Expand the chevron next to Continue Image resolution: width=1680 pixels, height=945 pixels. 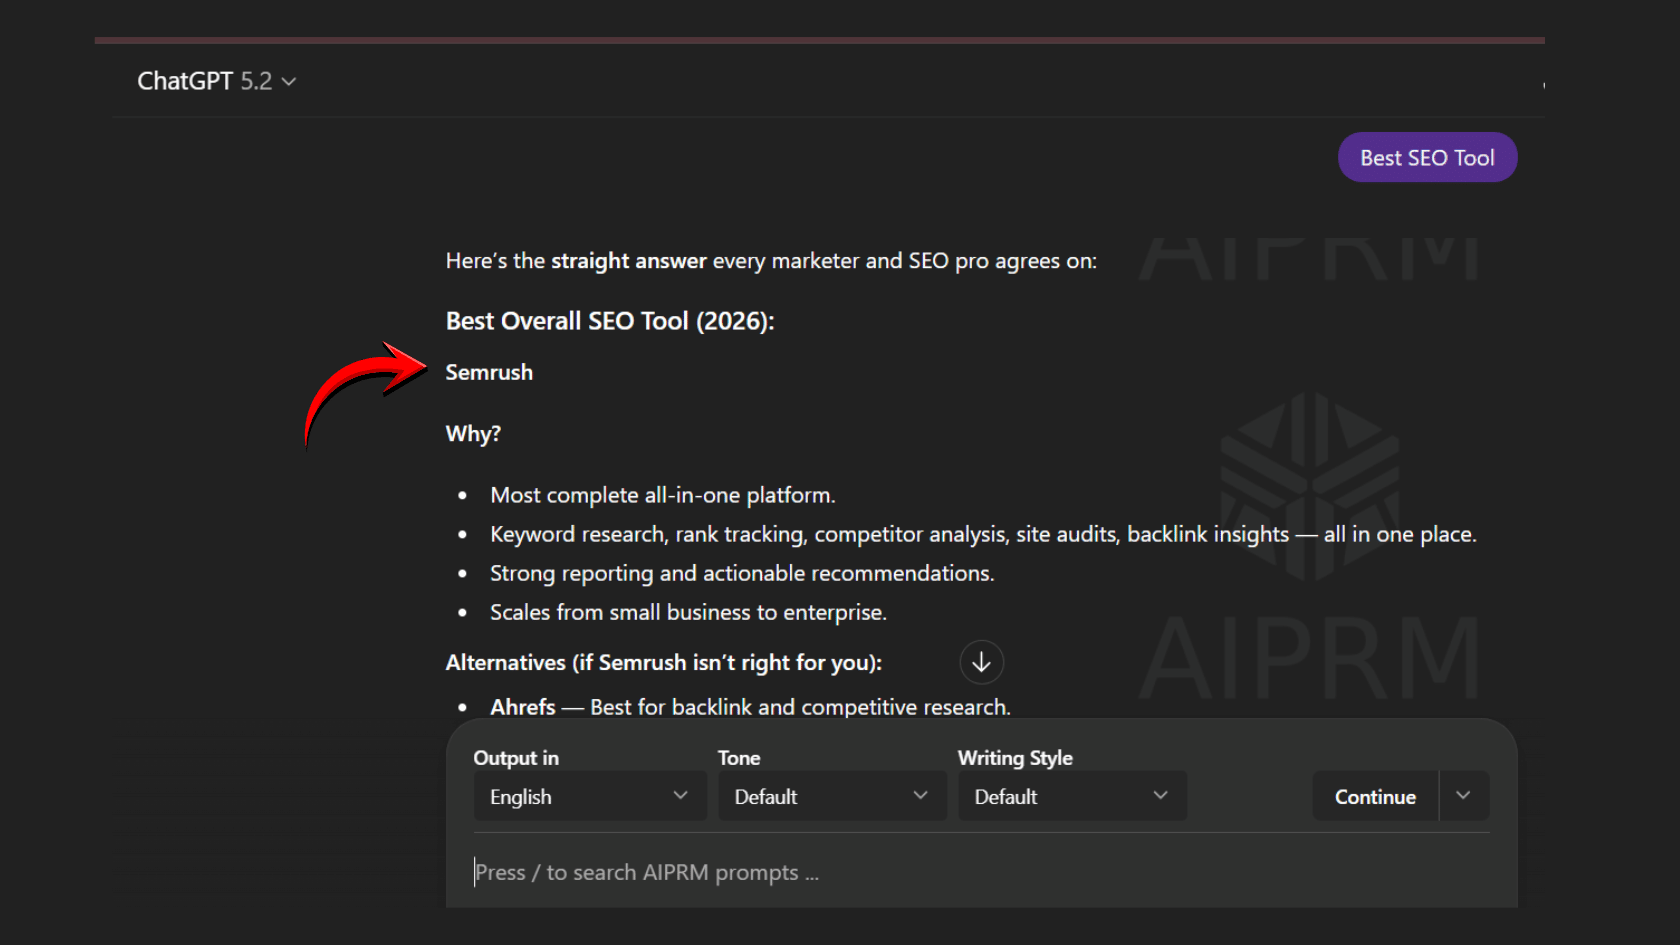pos(1464,796)
